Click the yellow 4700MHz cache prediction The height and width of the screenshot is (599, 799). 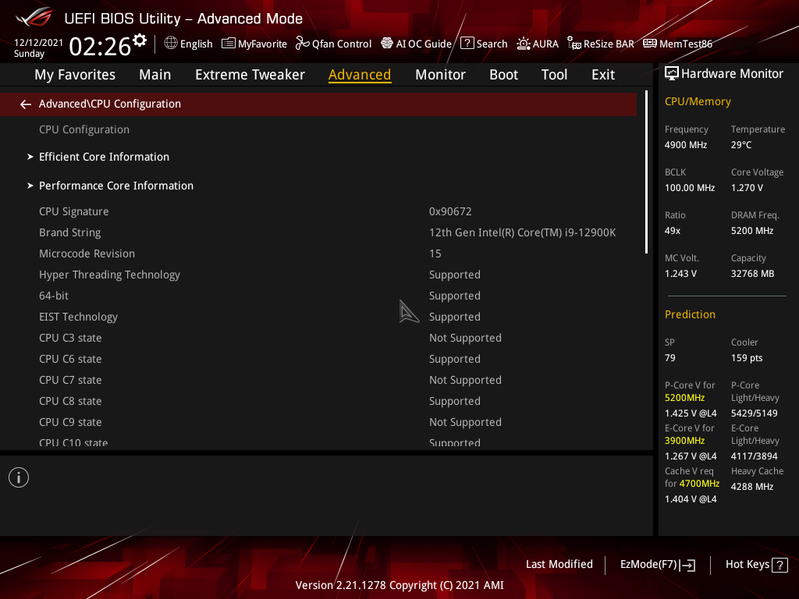[699, 483]
